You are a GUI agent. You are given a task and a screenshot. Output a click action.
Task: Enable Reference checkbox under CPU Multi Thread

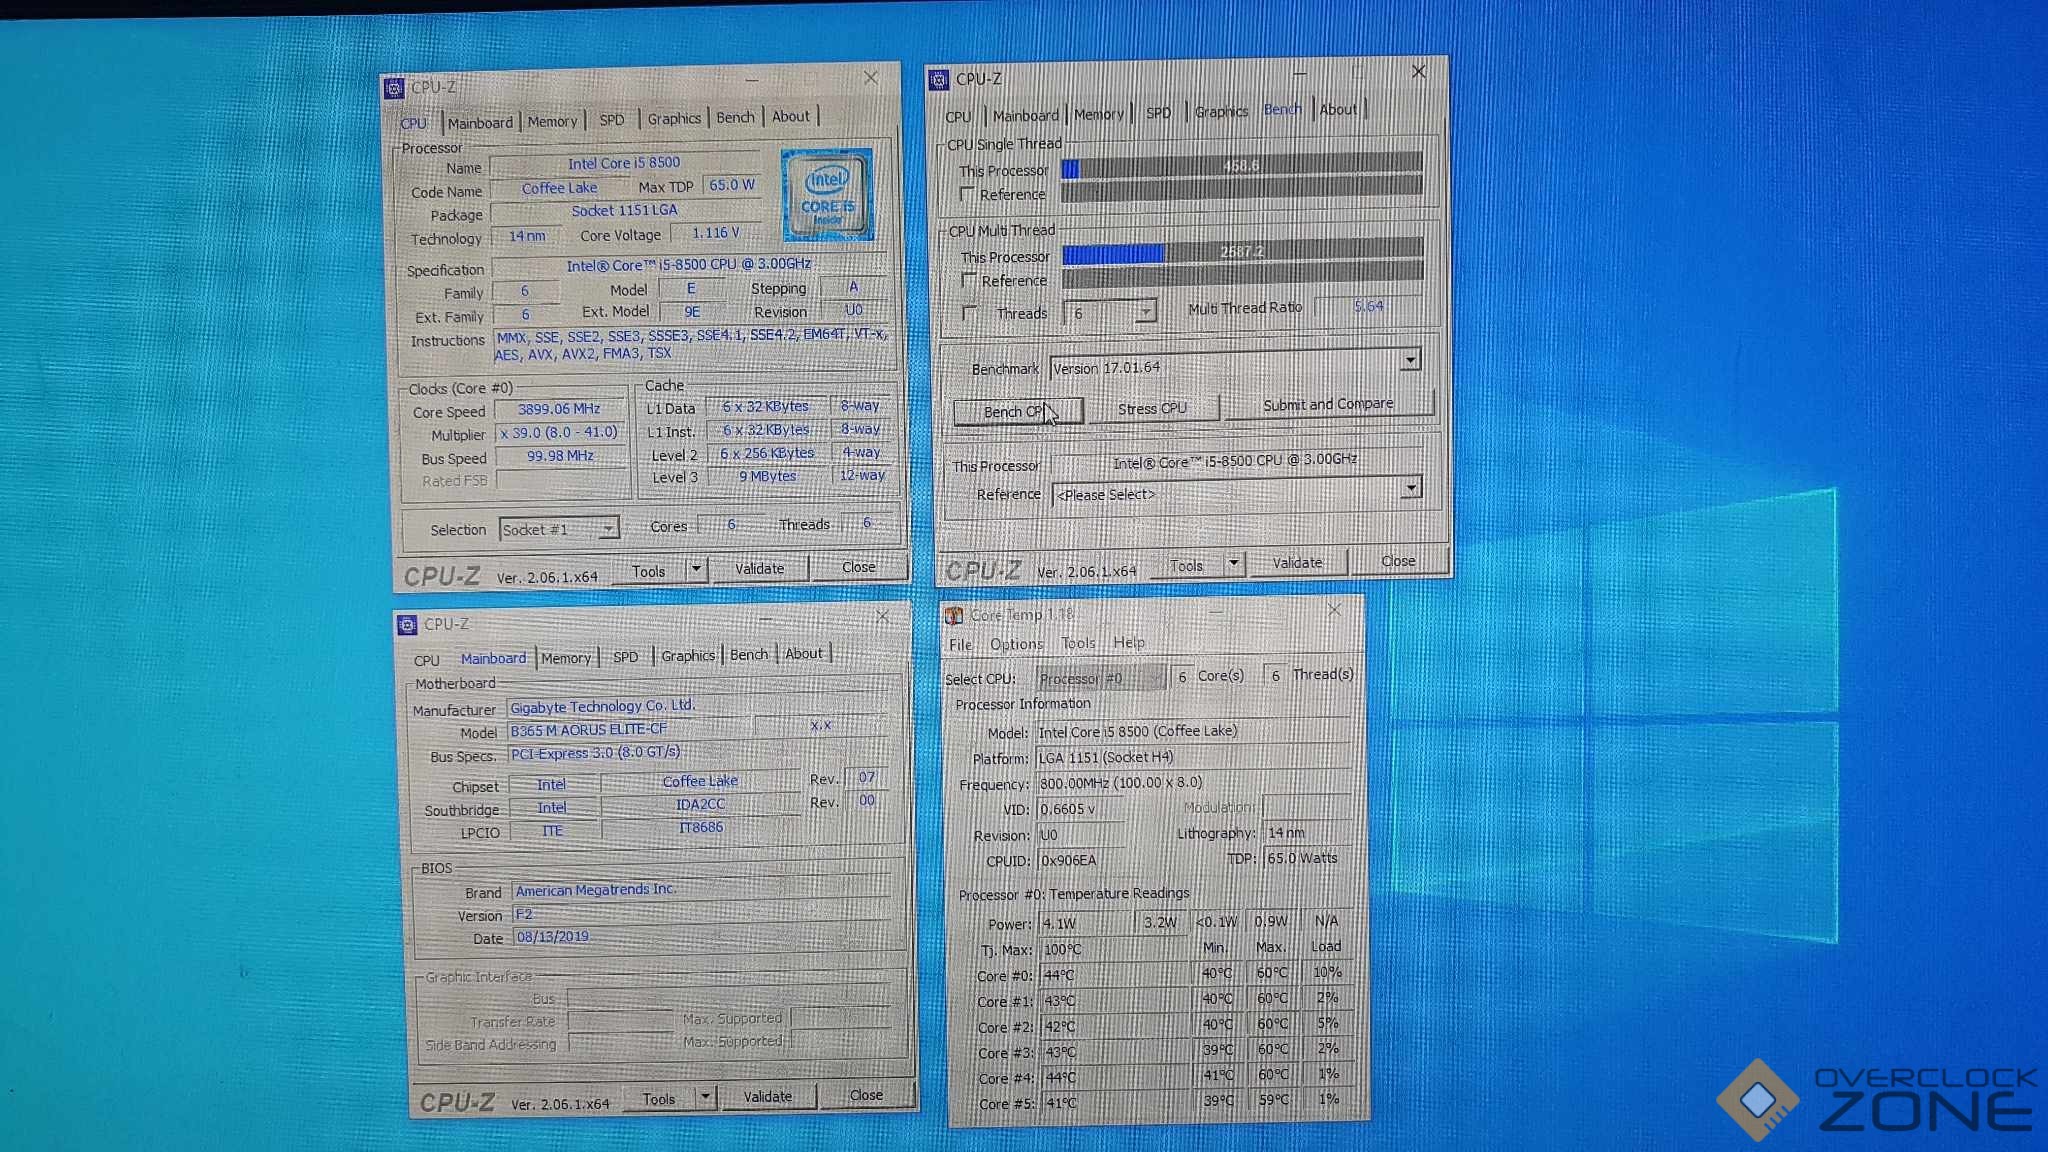point(968,281)
